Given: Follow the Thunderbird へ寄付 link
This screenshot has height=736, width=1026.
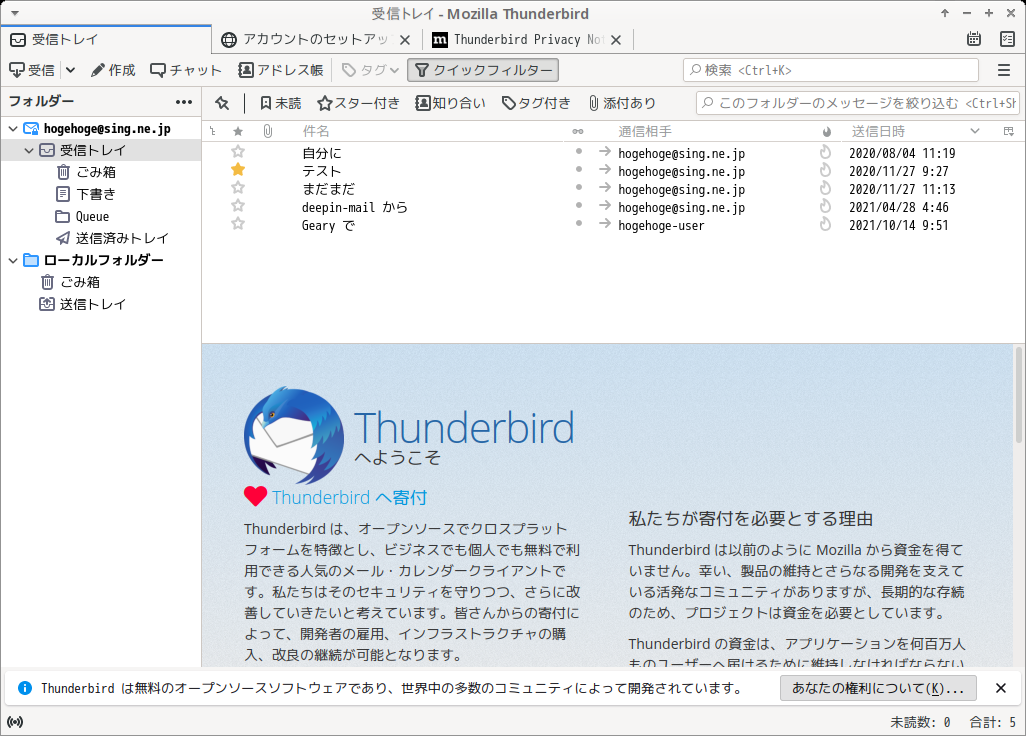Looking at the screenshot, I should click(349, 498).
